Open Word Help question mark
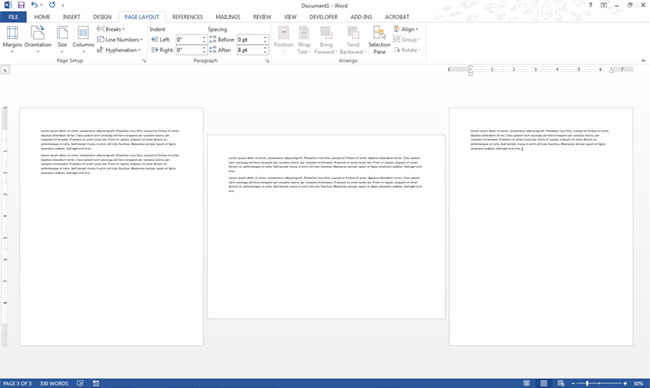The height and width of the screenshot is (388, 650). click(590, 5)
